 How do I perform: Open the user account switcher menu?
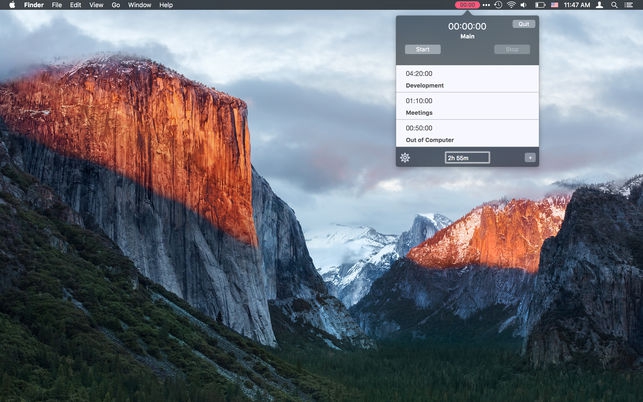click(x=599, y=5)
